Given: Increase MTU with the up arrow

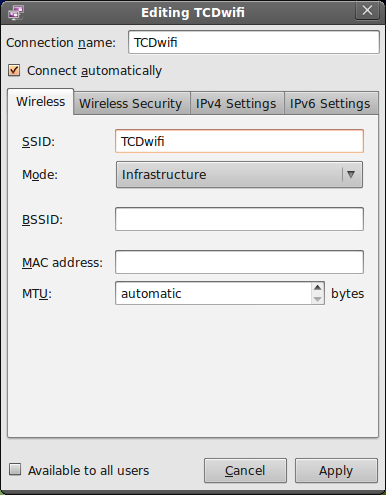Looking at the screenshot, I should 318,287.
